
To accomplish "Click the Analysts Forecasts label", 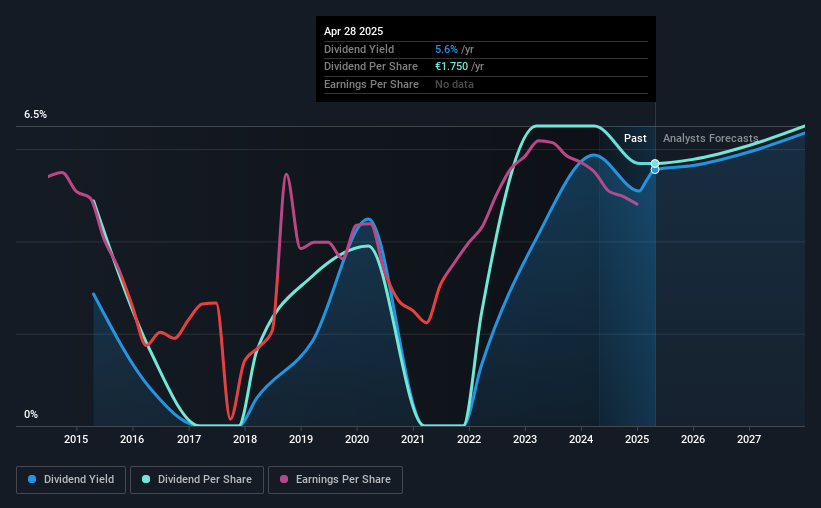I will point(711,138).
